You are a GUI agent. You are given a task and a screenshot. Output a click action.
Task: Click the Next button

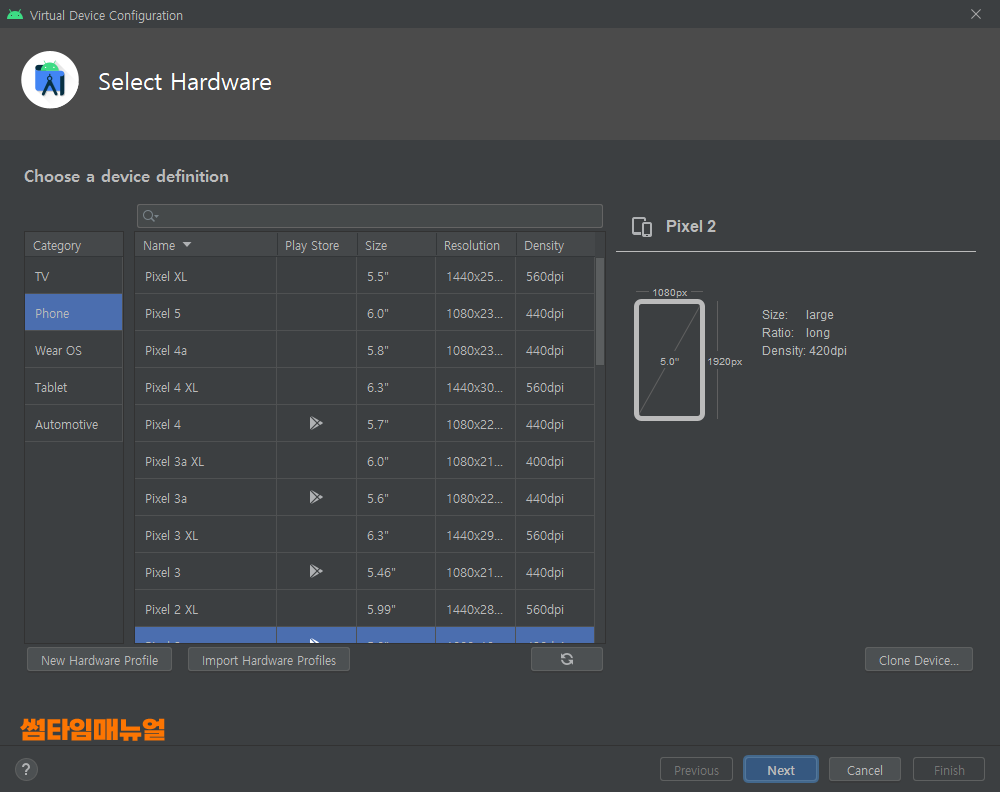781,770
